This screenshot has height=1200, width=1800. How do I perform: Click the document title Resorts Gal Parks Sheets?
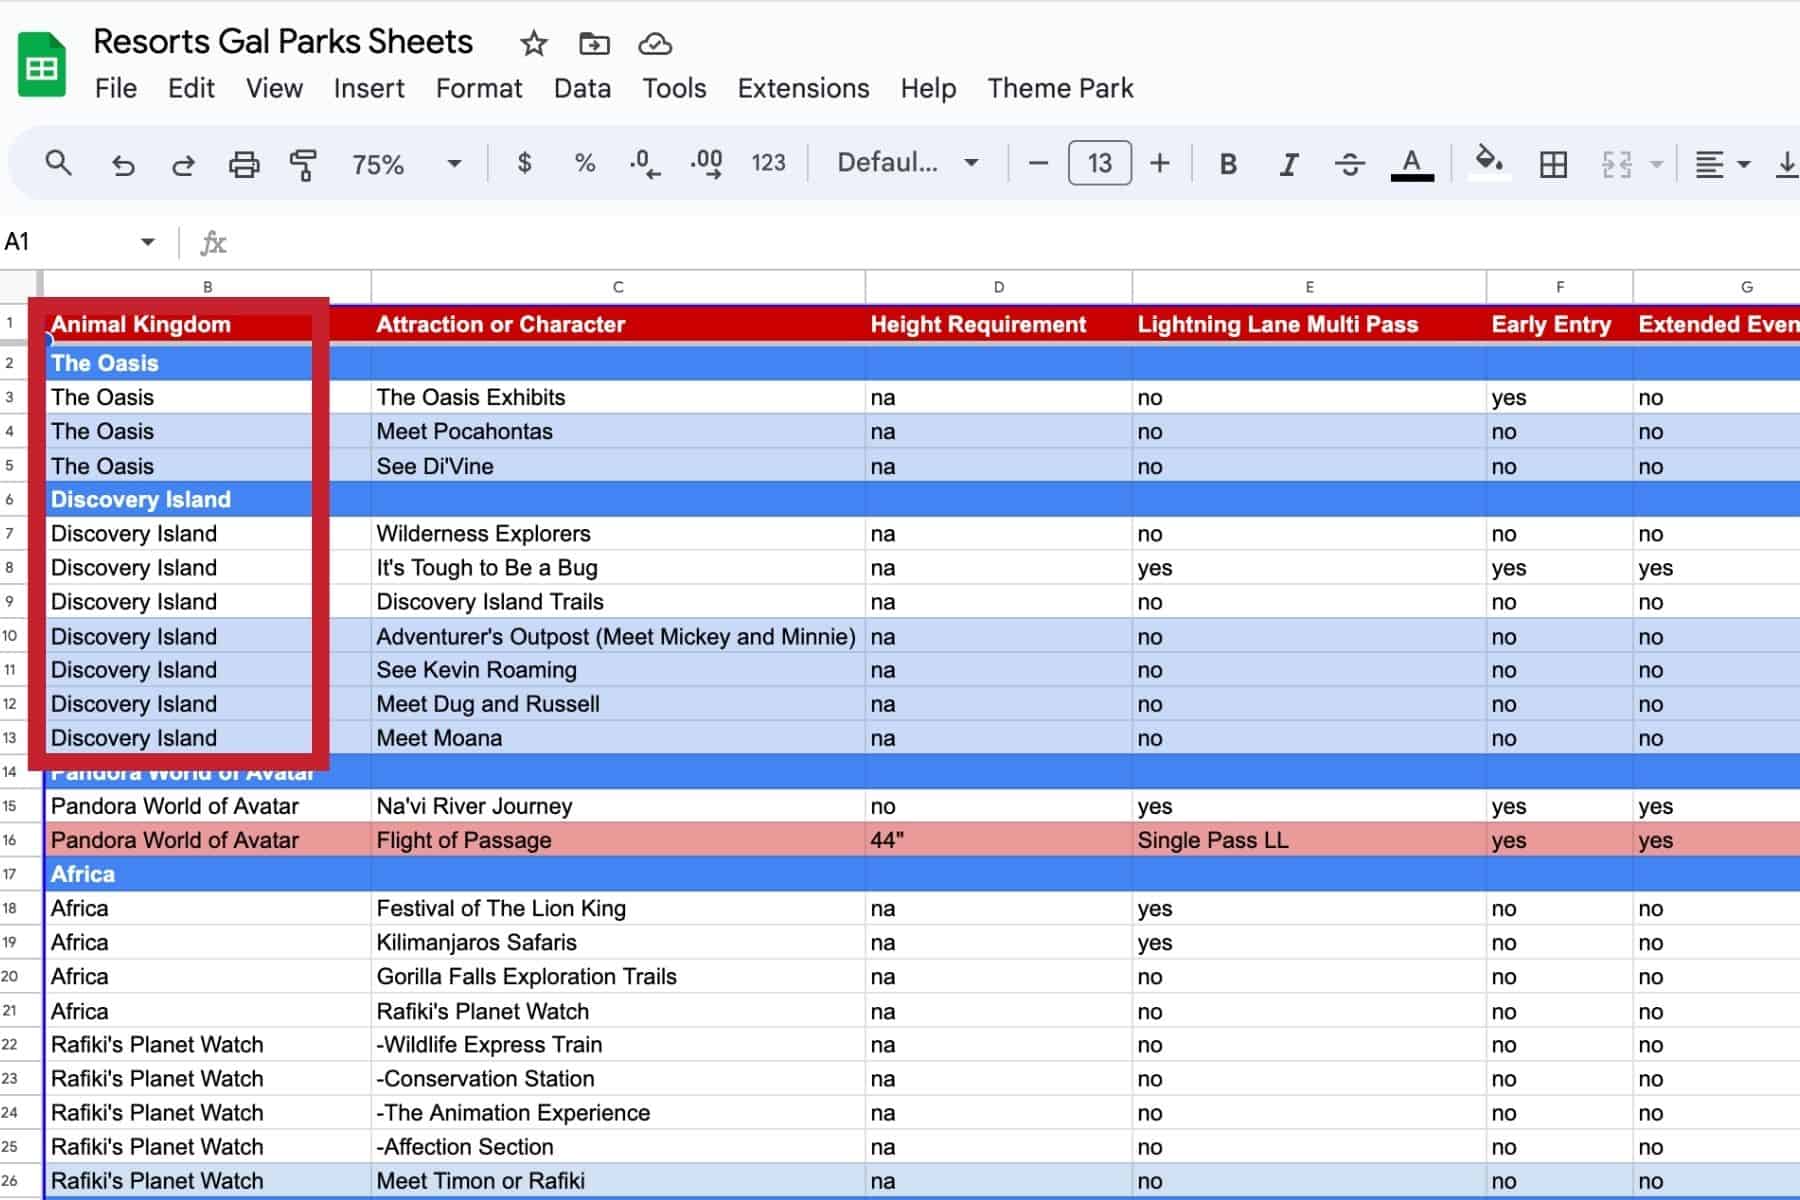click(283, 42)
